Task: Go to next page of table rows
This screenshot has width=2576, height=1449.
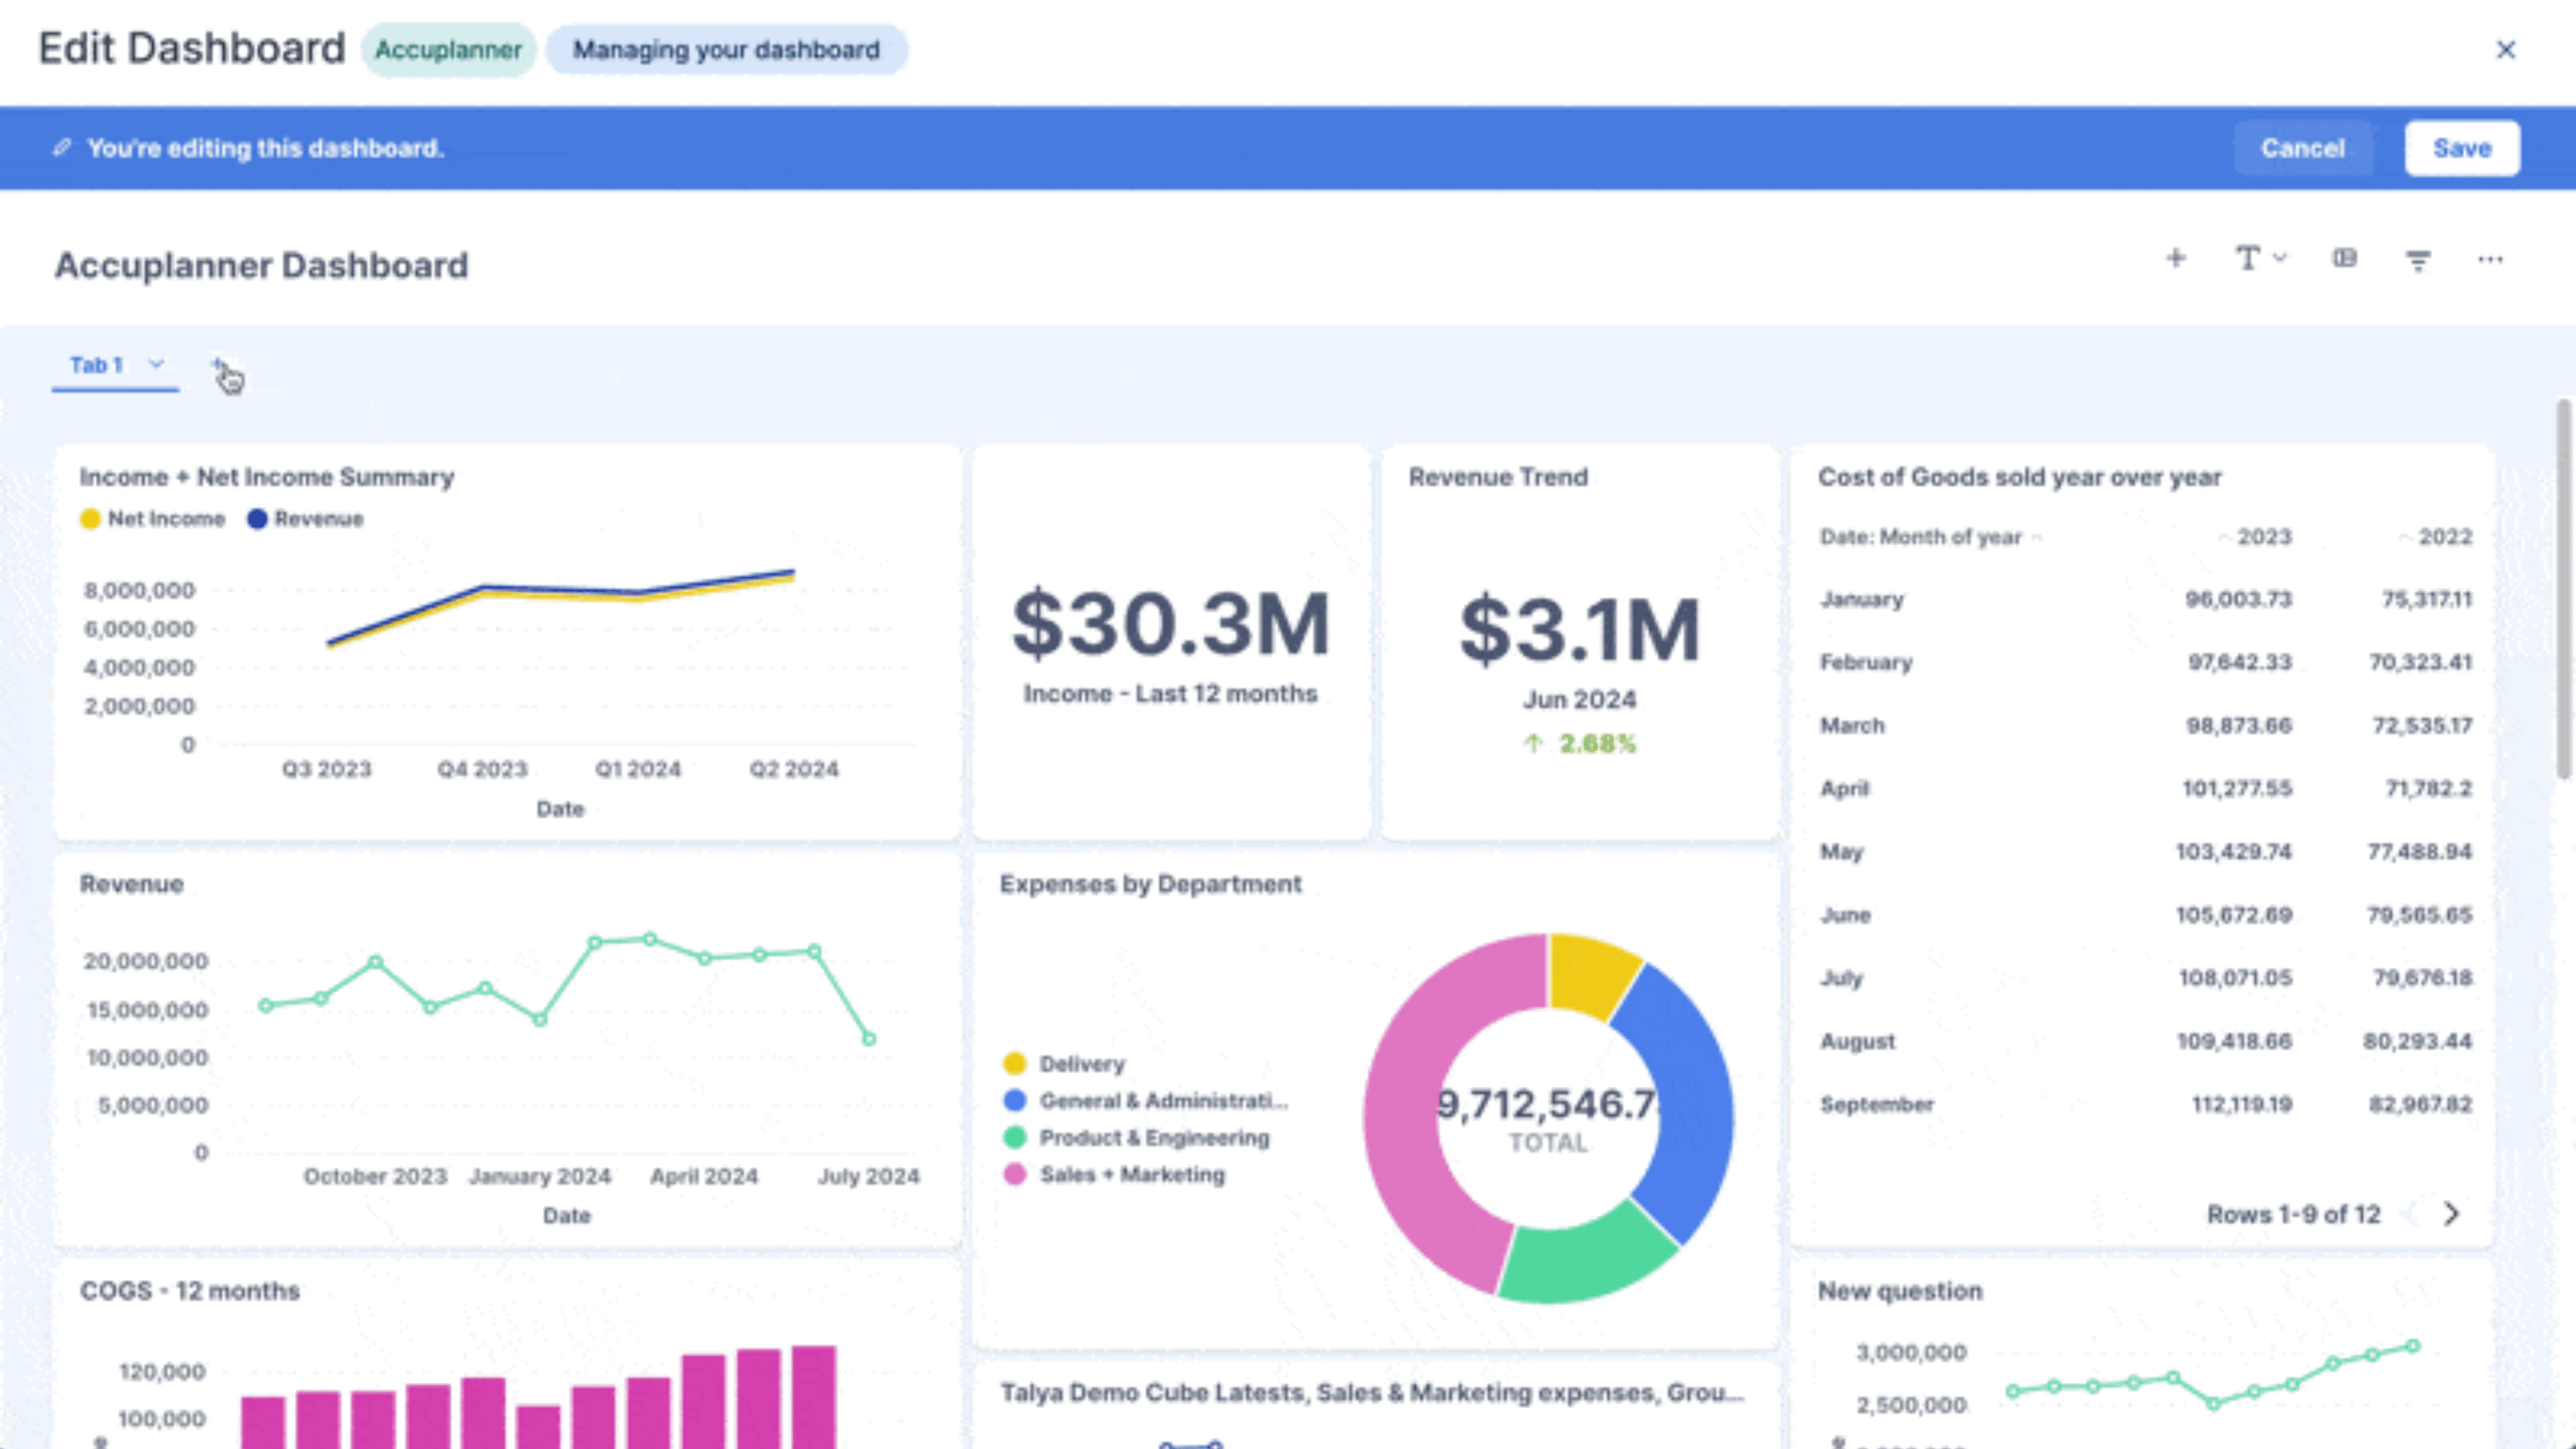Action: [2451, 1213]
